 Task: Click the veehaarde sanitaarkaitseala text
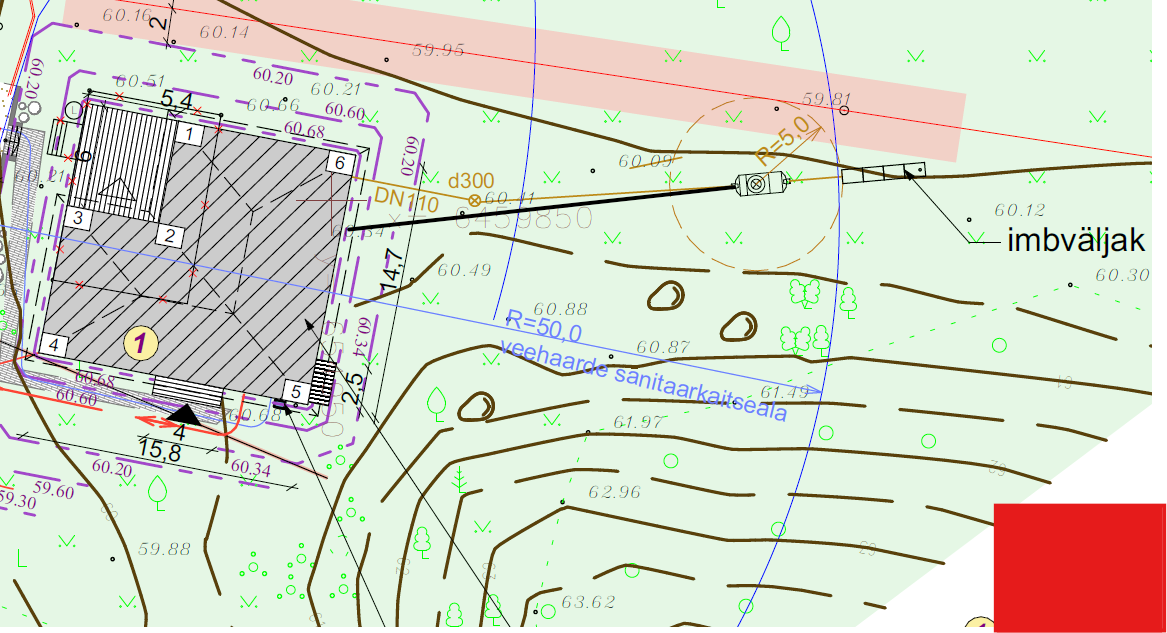click(644, 381)
